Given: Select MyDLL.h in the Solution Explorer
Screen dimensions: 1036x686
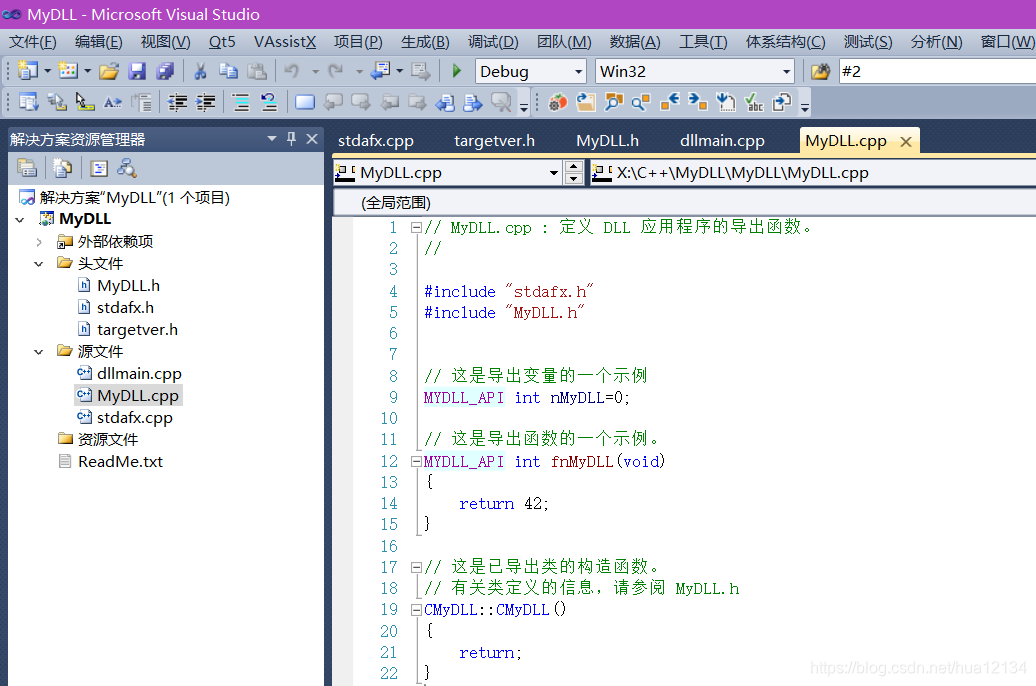Looking at the screenshot, I should pyautogui.click(x=128, y=286).
